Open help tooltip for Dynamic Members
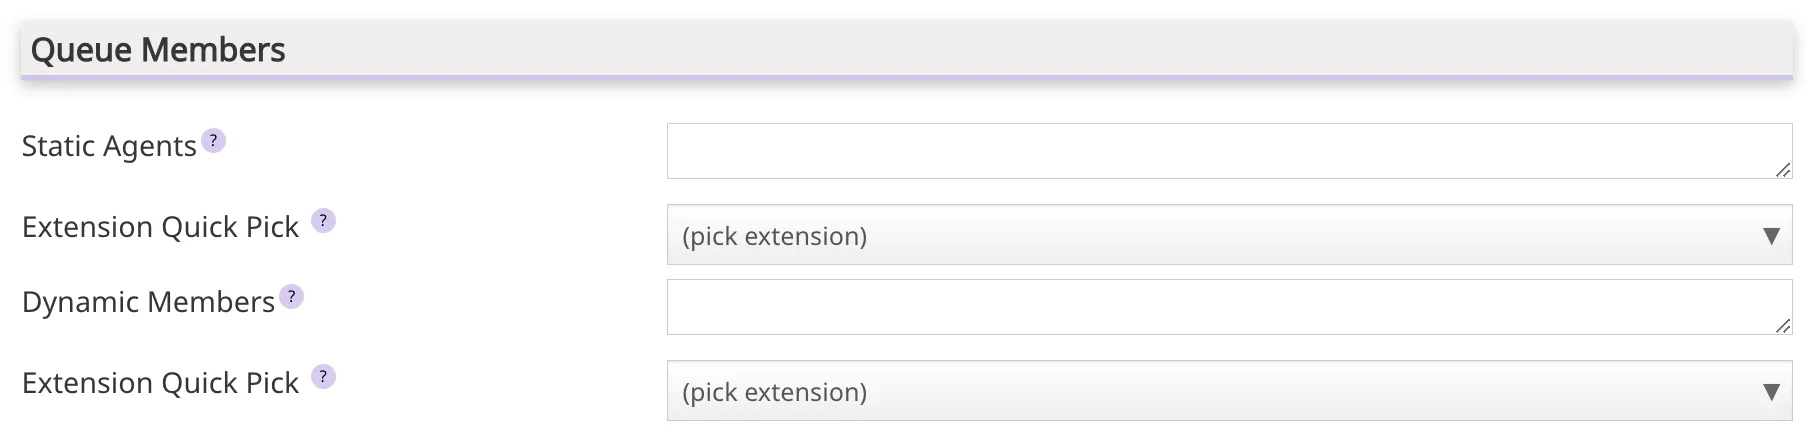This screenshot has width=1808, height=438. coord(291,297)
